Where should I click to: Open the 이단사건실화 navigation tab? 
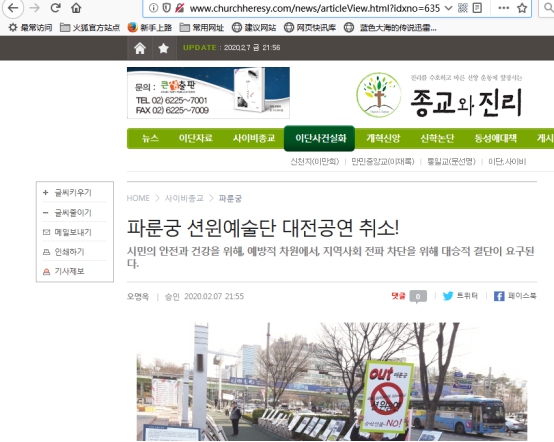(x=319, y=138)
